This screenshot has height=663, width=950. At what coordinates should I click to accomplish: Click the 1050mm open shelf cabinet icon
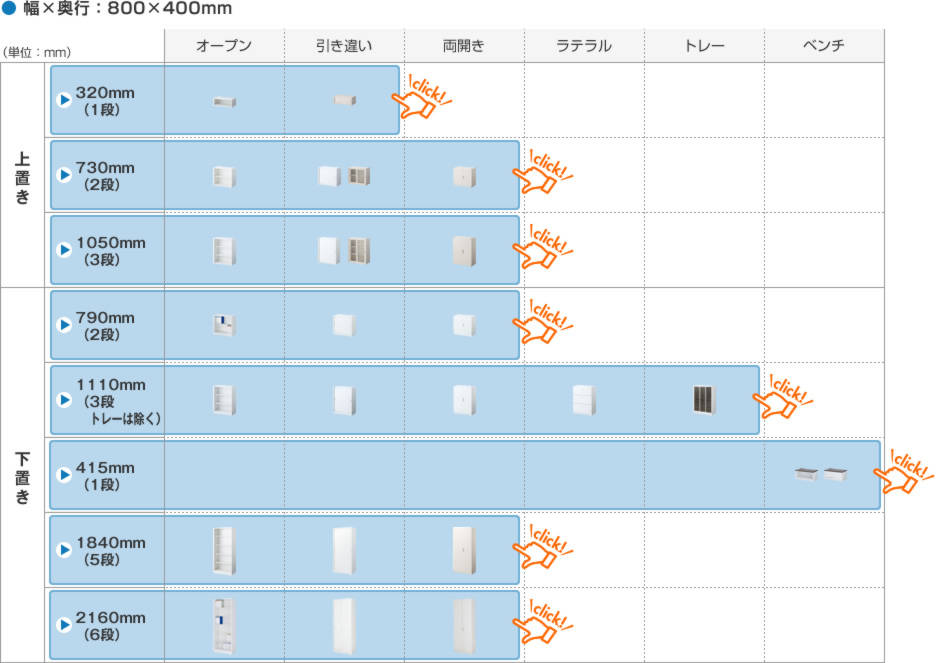224,250
